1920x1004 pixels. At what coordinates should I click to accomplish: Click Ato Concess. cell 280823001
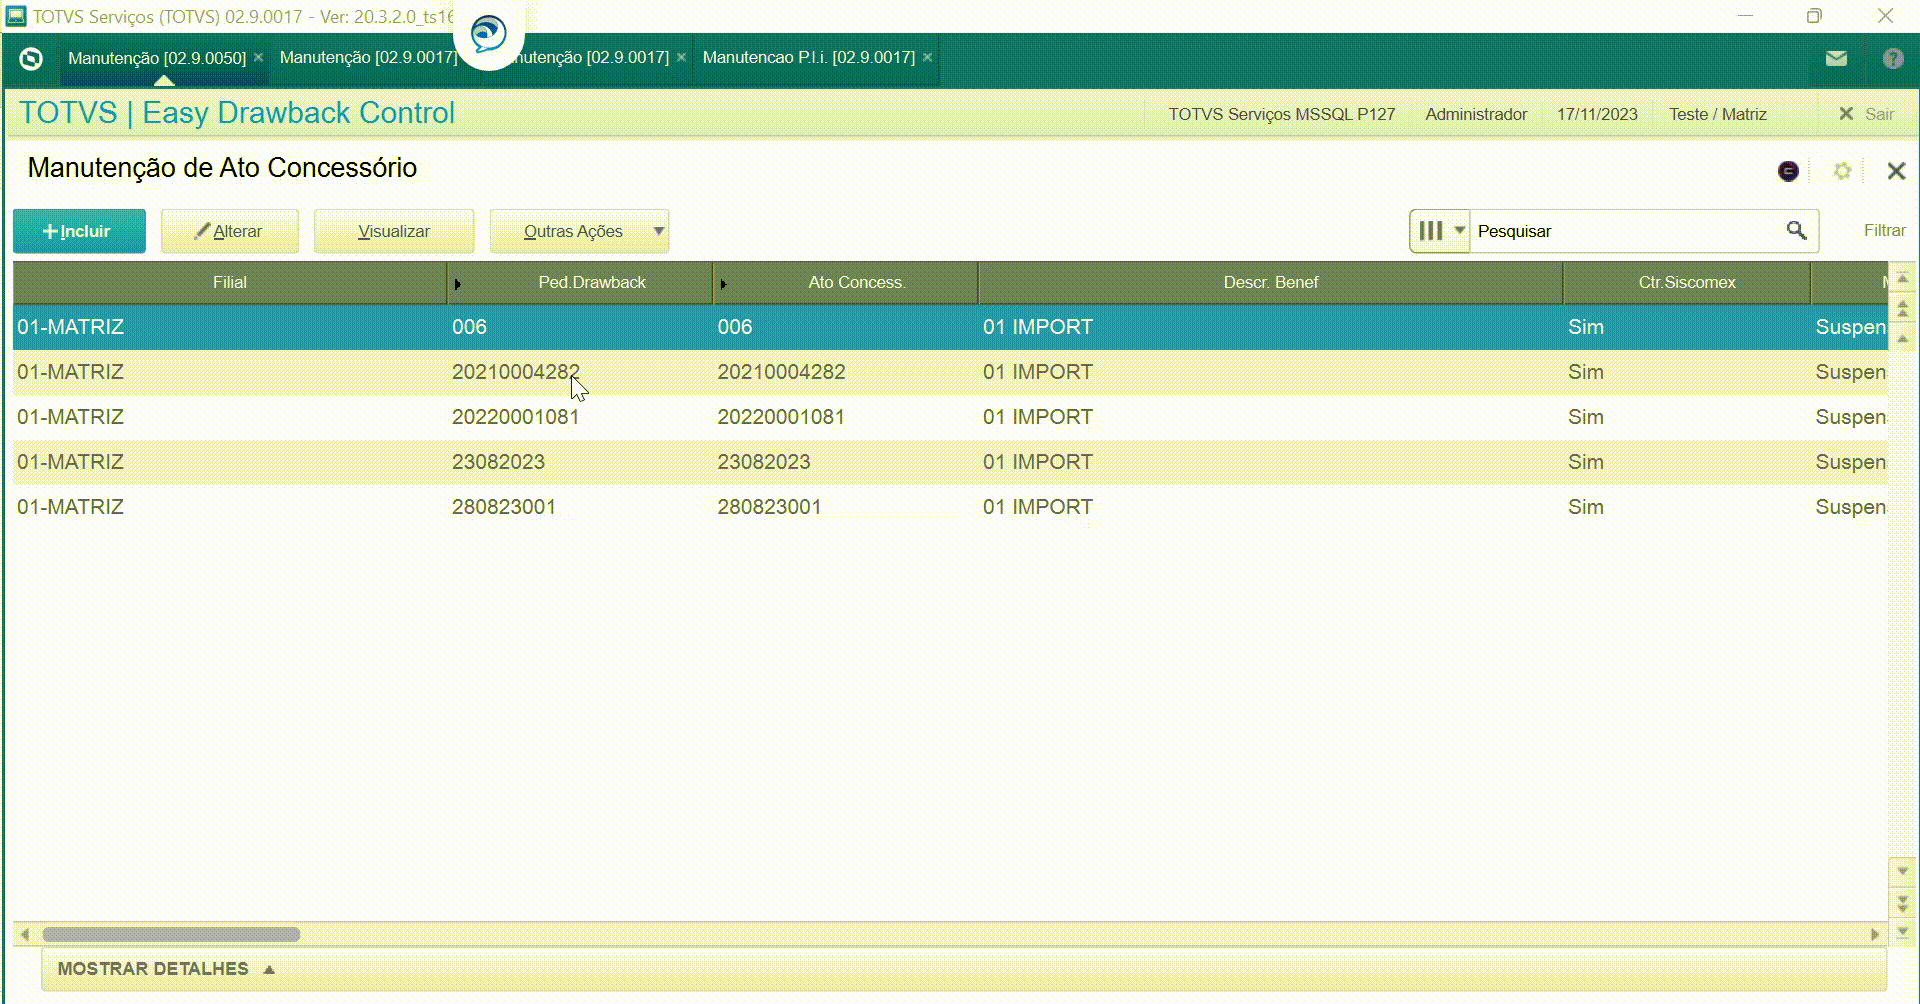point(769,507)
